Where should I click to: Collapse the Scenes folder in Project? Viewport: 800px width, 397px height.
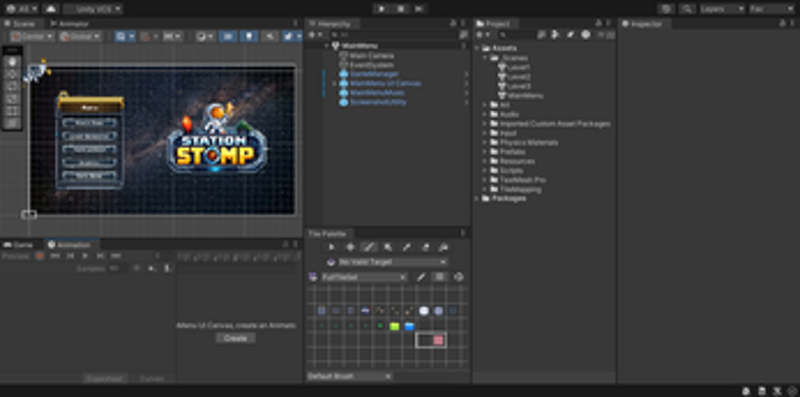point(485,58)
